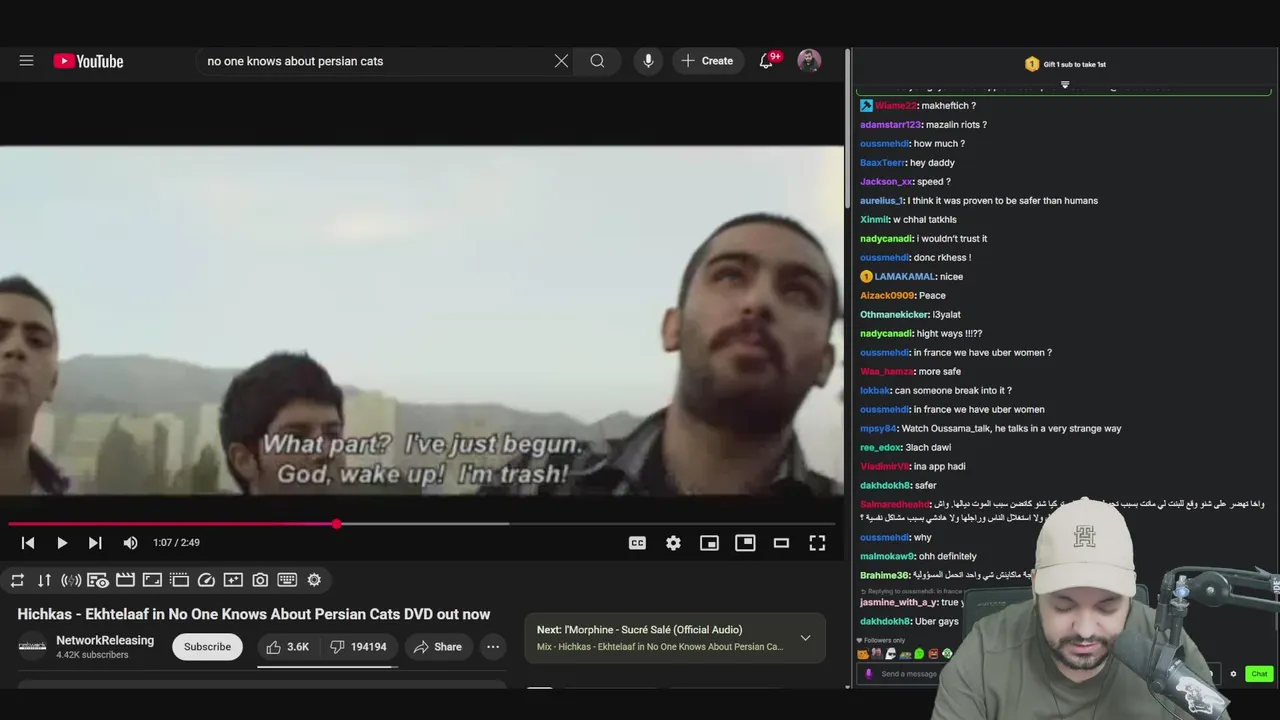Viewport: 1280px width, 720px height.
Task: Skip to previous video
Action: [x=28, y=543]
